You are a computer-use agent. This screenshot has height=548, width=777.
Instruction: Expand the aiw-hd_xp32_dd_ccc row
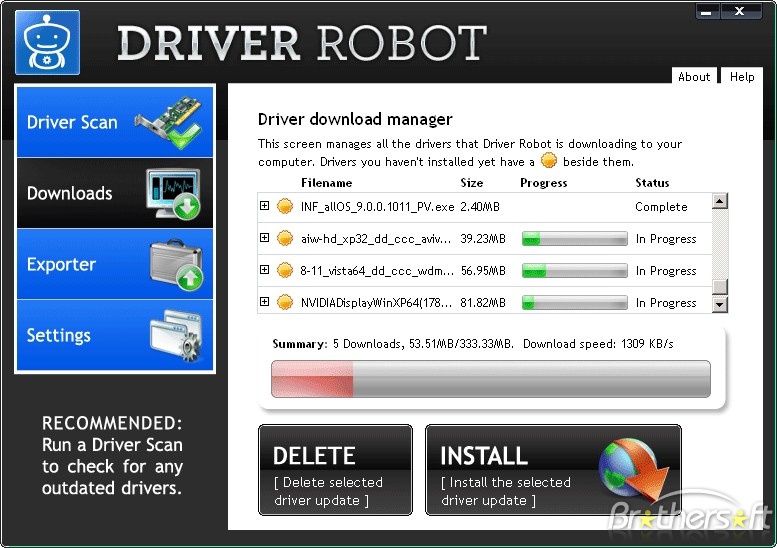pyautogui.click(x=265, y=237)
